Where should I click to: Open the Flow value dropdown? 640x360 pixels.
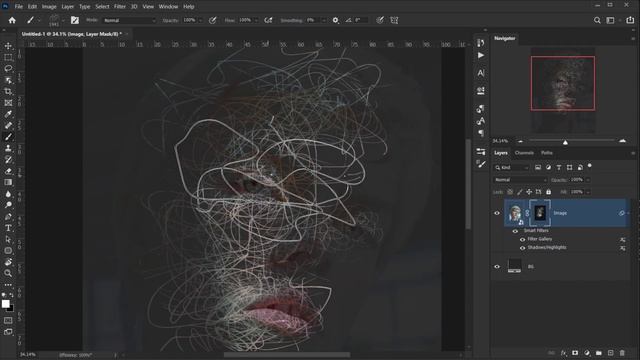point(256,20)
